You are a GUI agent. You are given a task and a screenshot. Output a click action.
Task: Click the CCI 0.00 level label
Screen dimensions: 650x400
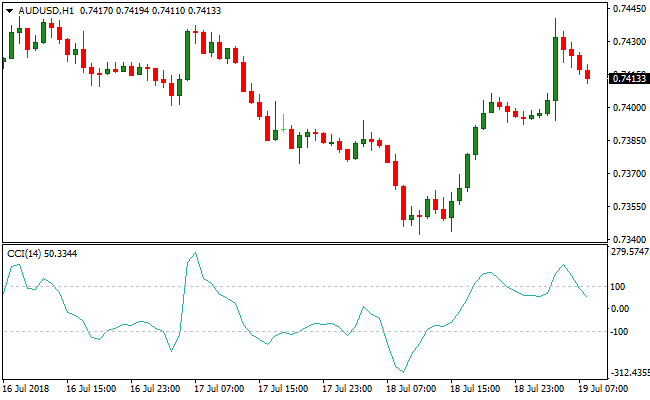pyautogui.click(x=620, y=309)
